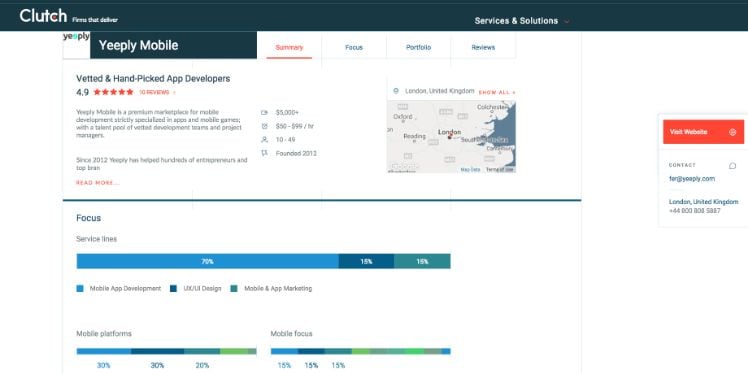Click the UX/UI Design legend swatch
The image size is (748, 374).
coord(174,289)
